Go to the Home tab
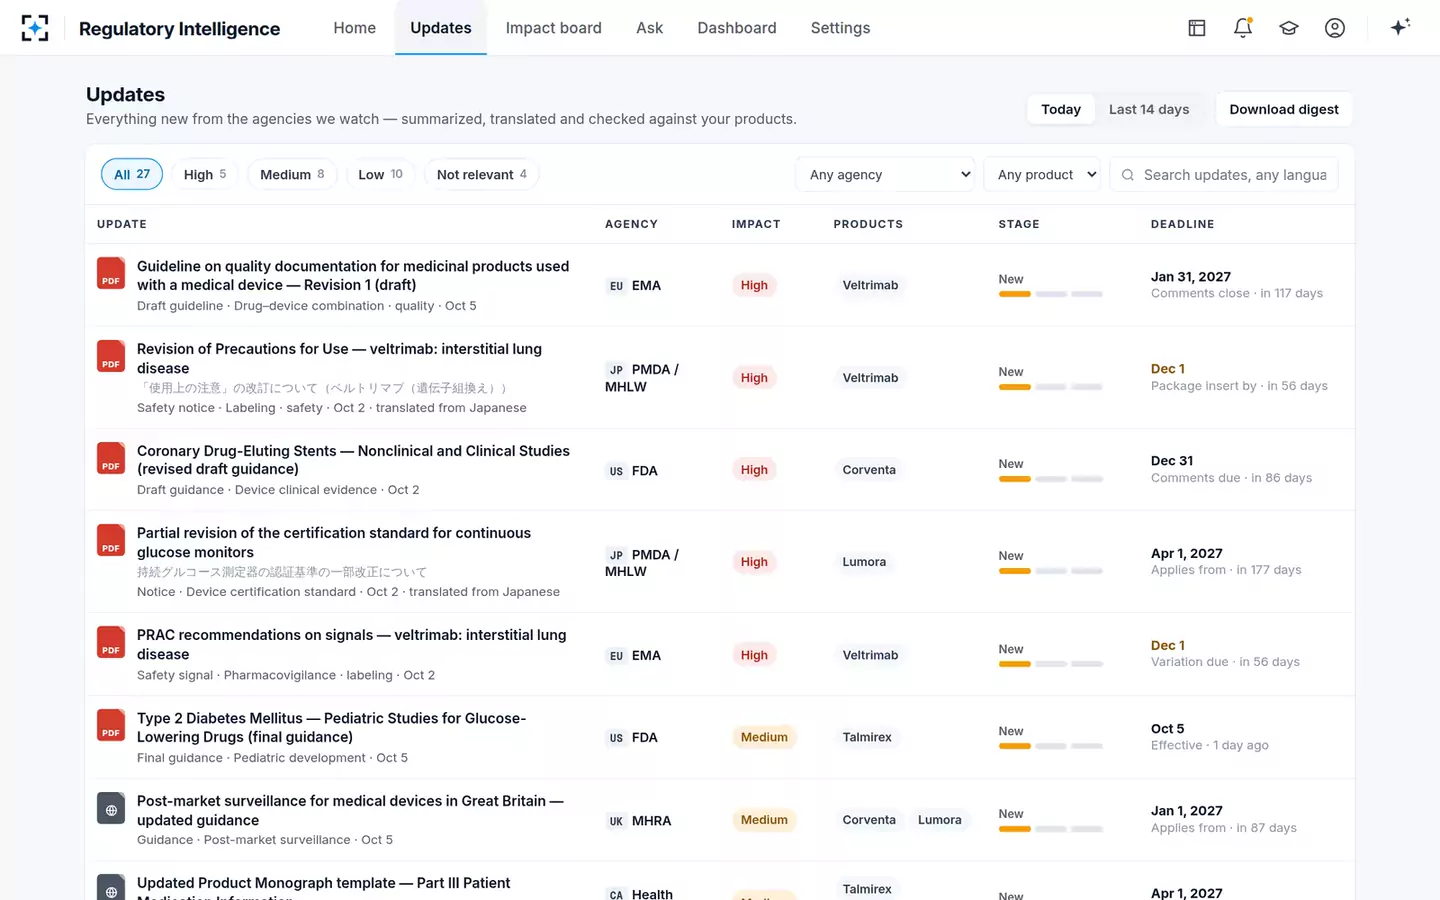This screenshot has height=900, width=1440. [355, 28]
